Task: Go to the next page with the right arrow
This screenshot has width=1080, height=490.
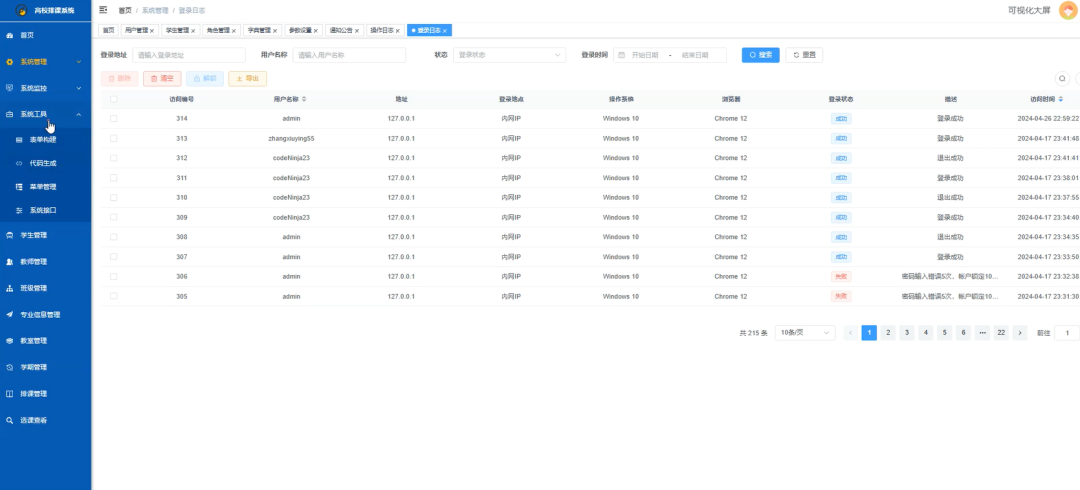Action: 1020,333
